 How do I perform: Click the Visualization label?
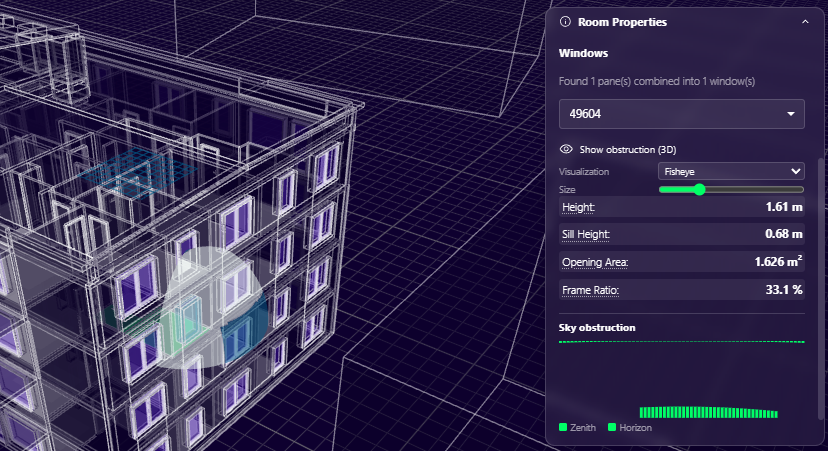[x=584, y=172]
